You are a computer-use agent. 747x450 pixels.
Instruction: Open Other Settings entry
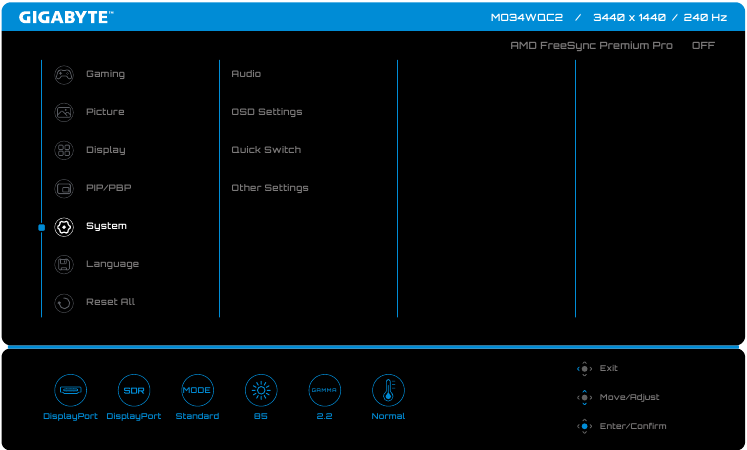click(x=270, y=188)
